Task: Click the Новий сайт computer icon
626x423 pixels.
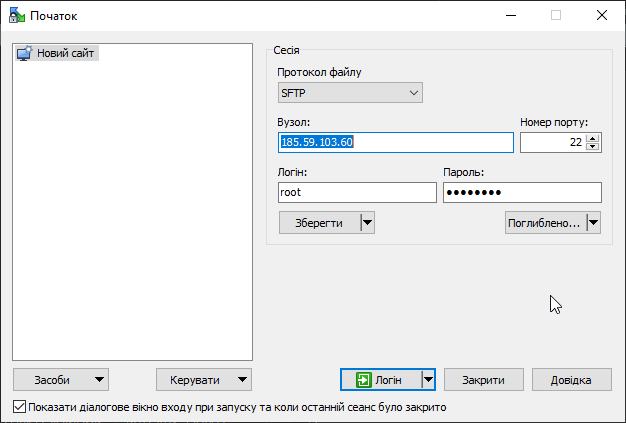Action: coord(24,53)
